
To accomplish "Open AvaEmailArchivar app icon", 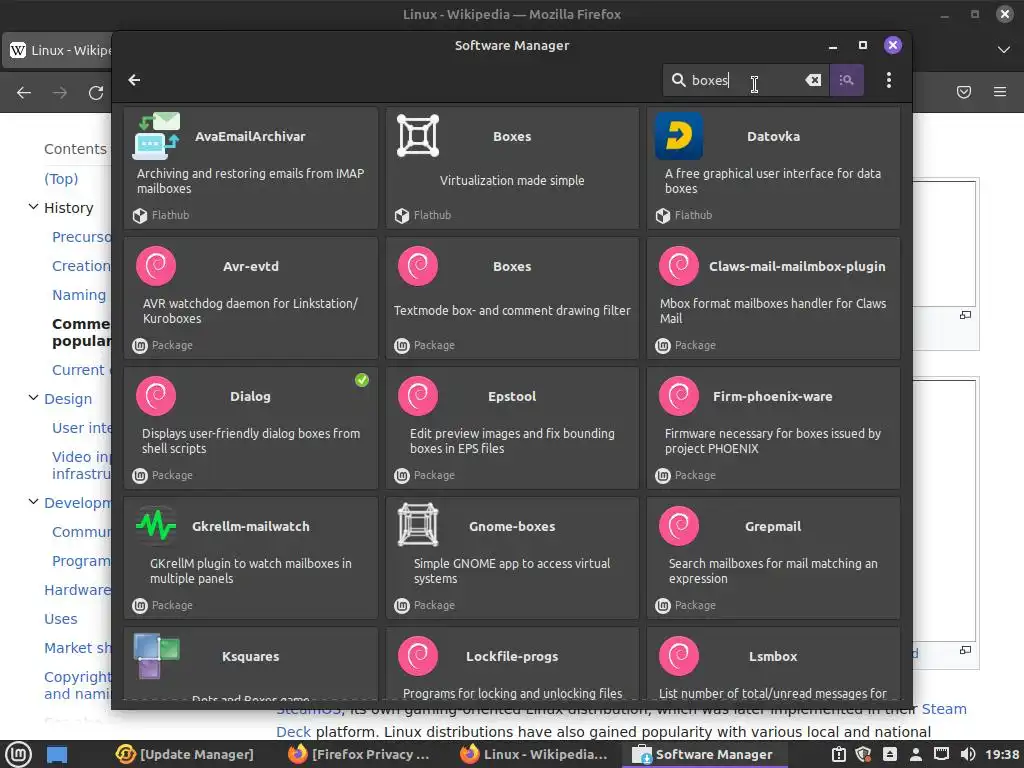I will 155,136.
